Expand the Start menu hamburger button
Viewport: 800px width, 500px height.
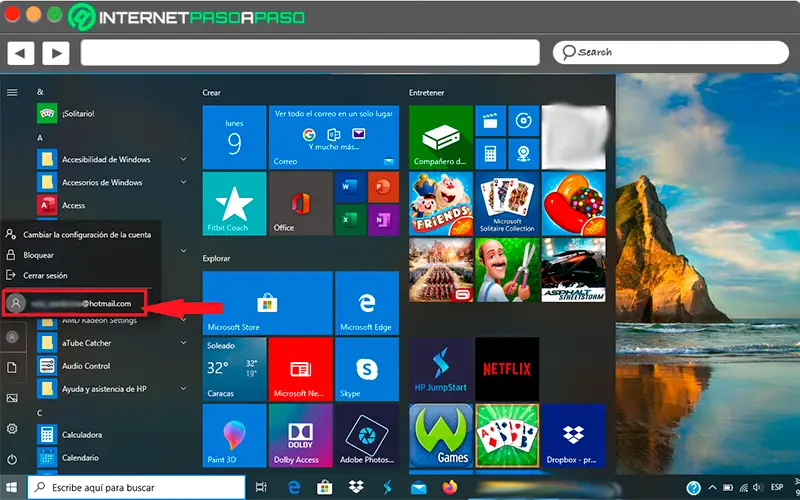tap(12, 92)
